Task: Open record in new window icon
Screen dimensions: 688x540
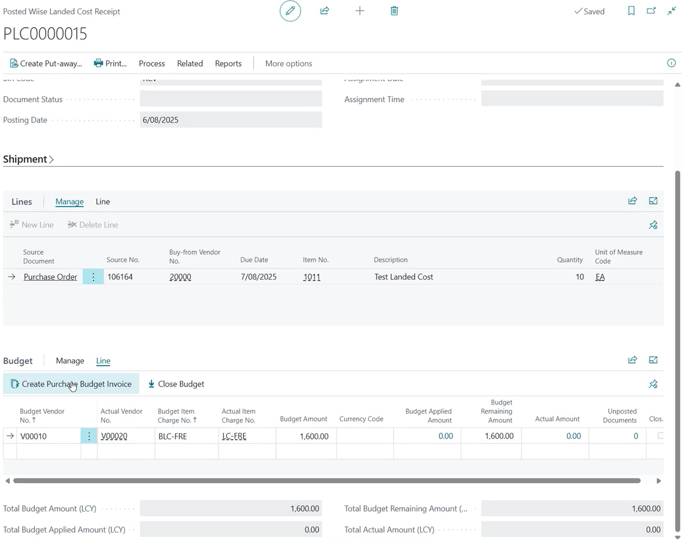Action: tap(652, 11)
